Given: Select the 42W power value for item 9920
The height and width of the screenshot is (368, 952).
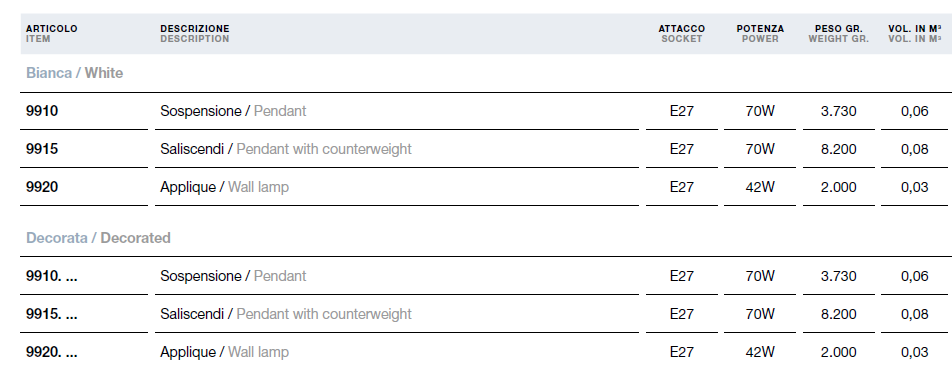Looking at the screenshot, I should point(760,187).
